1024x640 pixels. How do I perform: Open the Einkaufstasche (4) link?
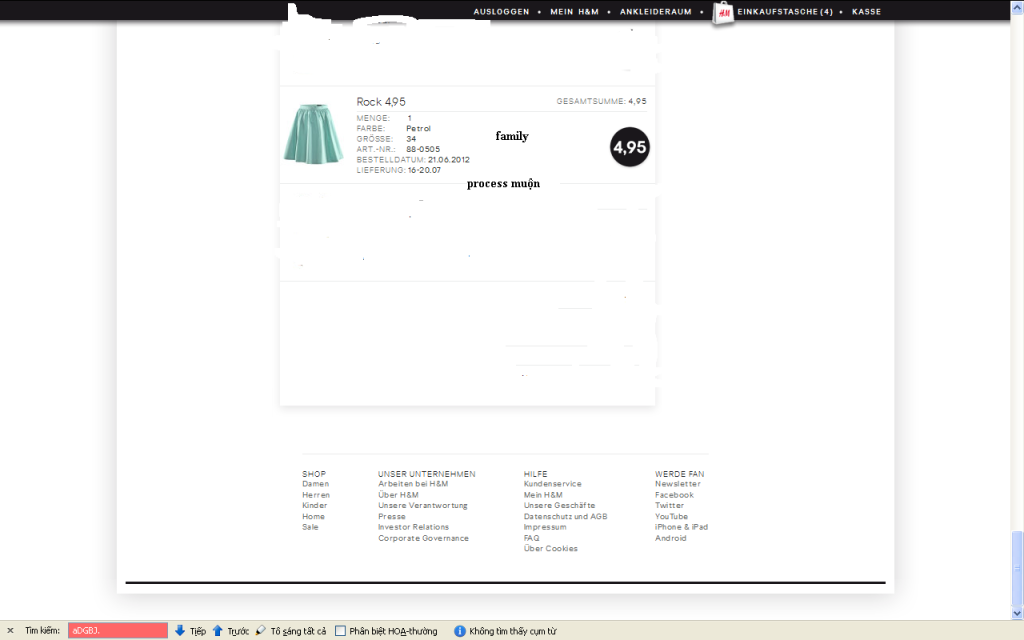coord(784,12)
